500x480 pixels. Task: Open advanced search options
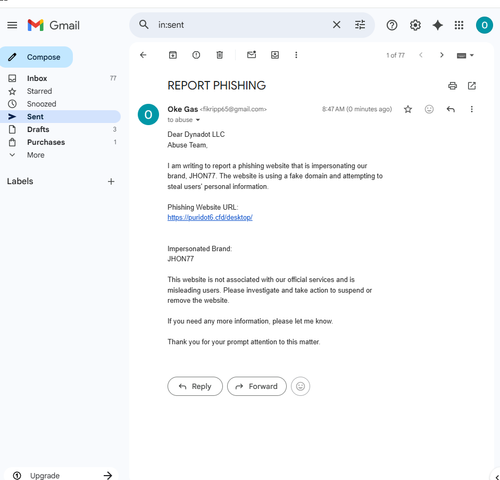(360, 25)
